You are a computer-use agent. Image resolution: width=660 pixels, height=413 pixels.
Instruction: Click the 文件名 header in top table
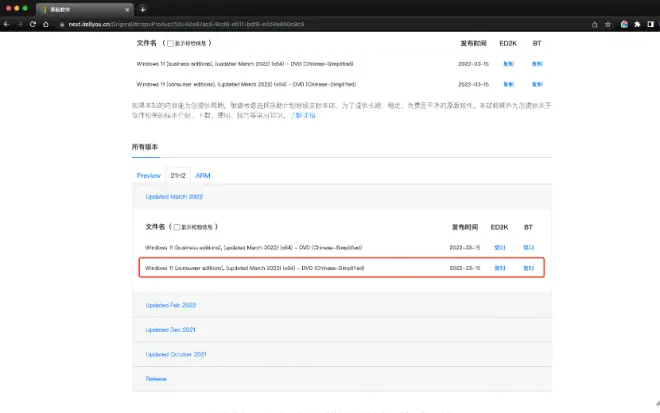click(146, 43)
